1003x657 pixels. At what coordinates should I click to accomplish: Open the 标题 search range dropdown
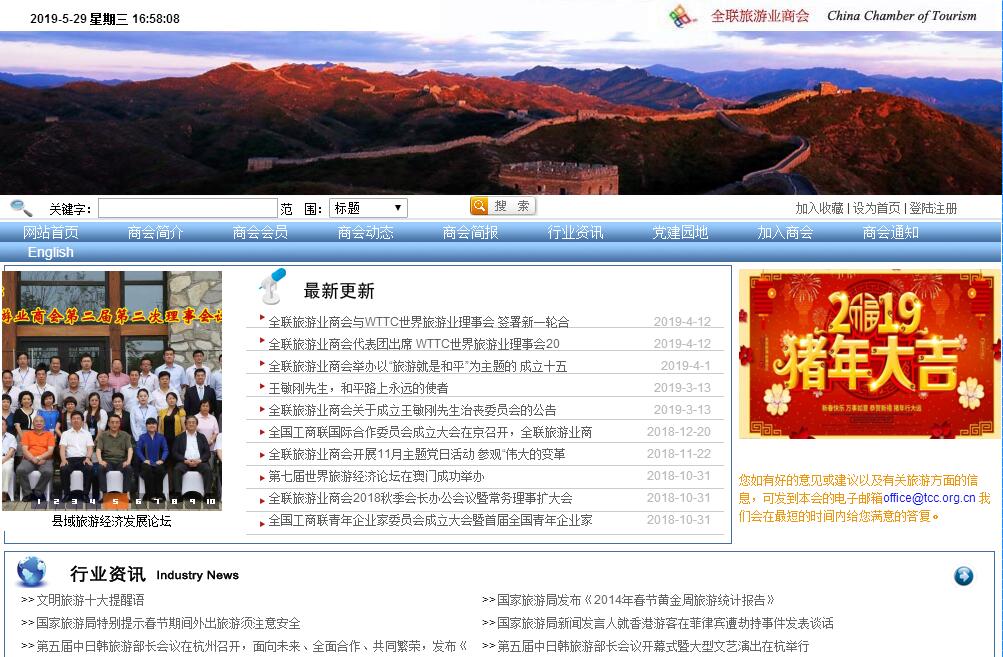tap(367, 208)
